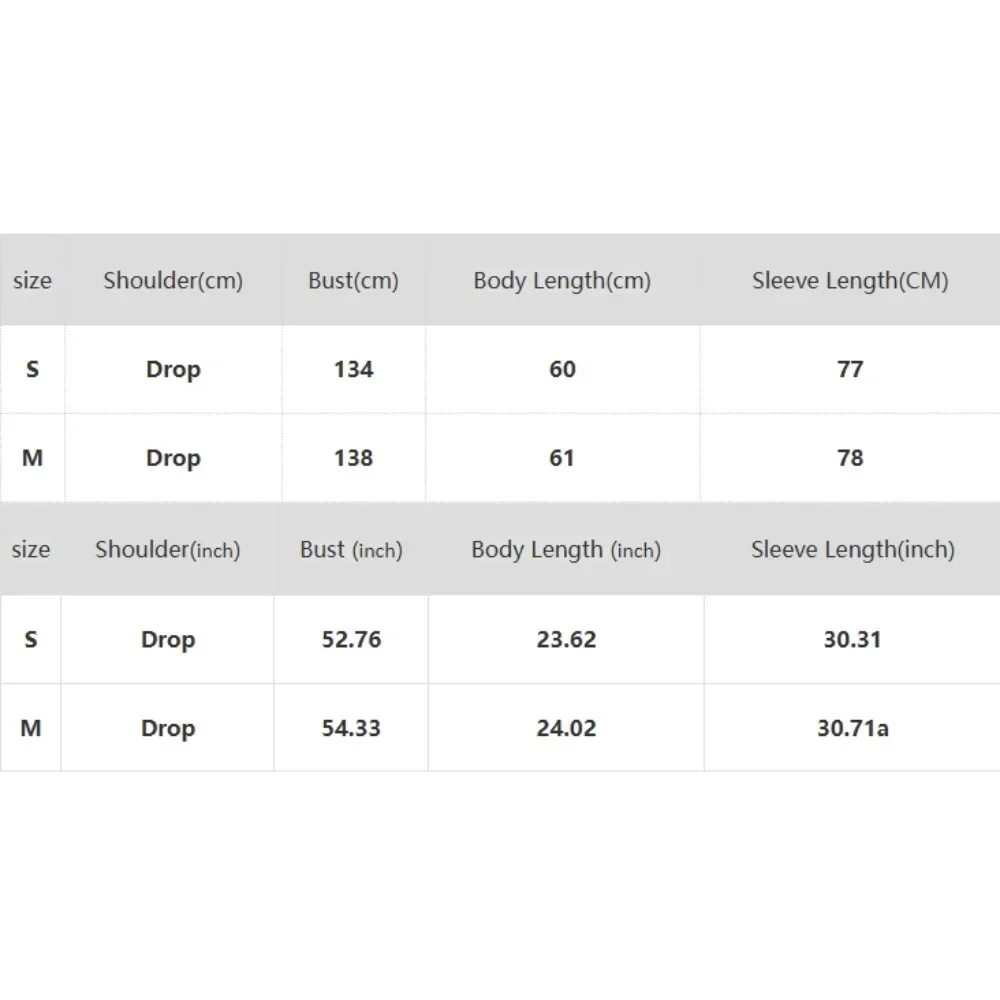The height and width of the screenshot is (1000, 1000).
Task: Select body length value 61
Action: click(x=562, y=458)
